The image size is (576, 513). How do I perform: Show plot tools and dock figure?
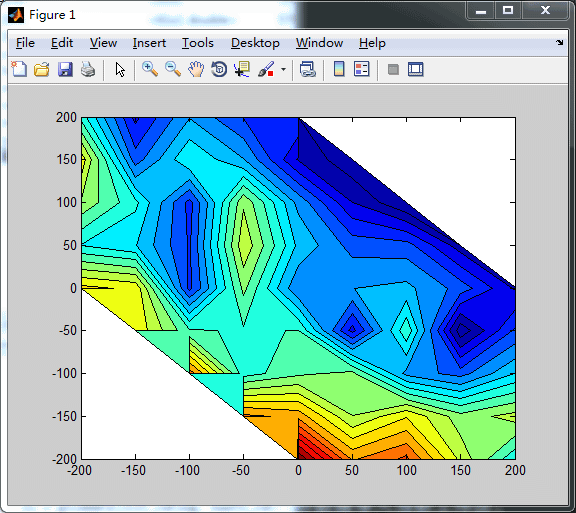[x=415, y=69]
